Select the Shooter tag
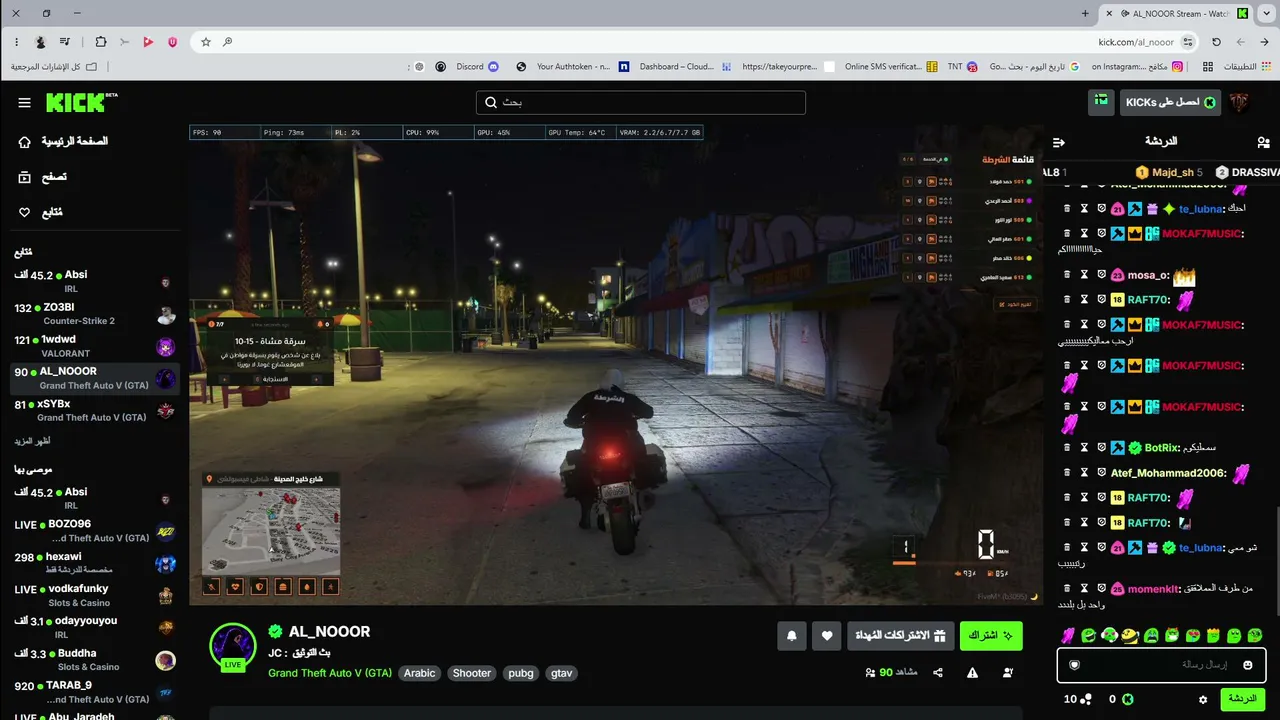This screenshot has height=720, width=1280. click(472, 673)
